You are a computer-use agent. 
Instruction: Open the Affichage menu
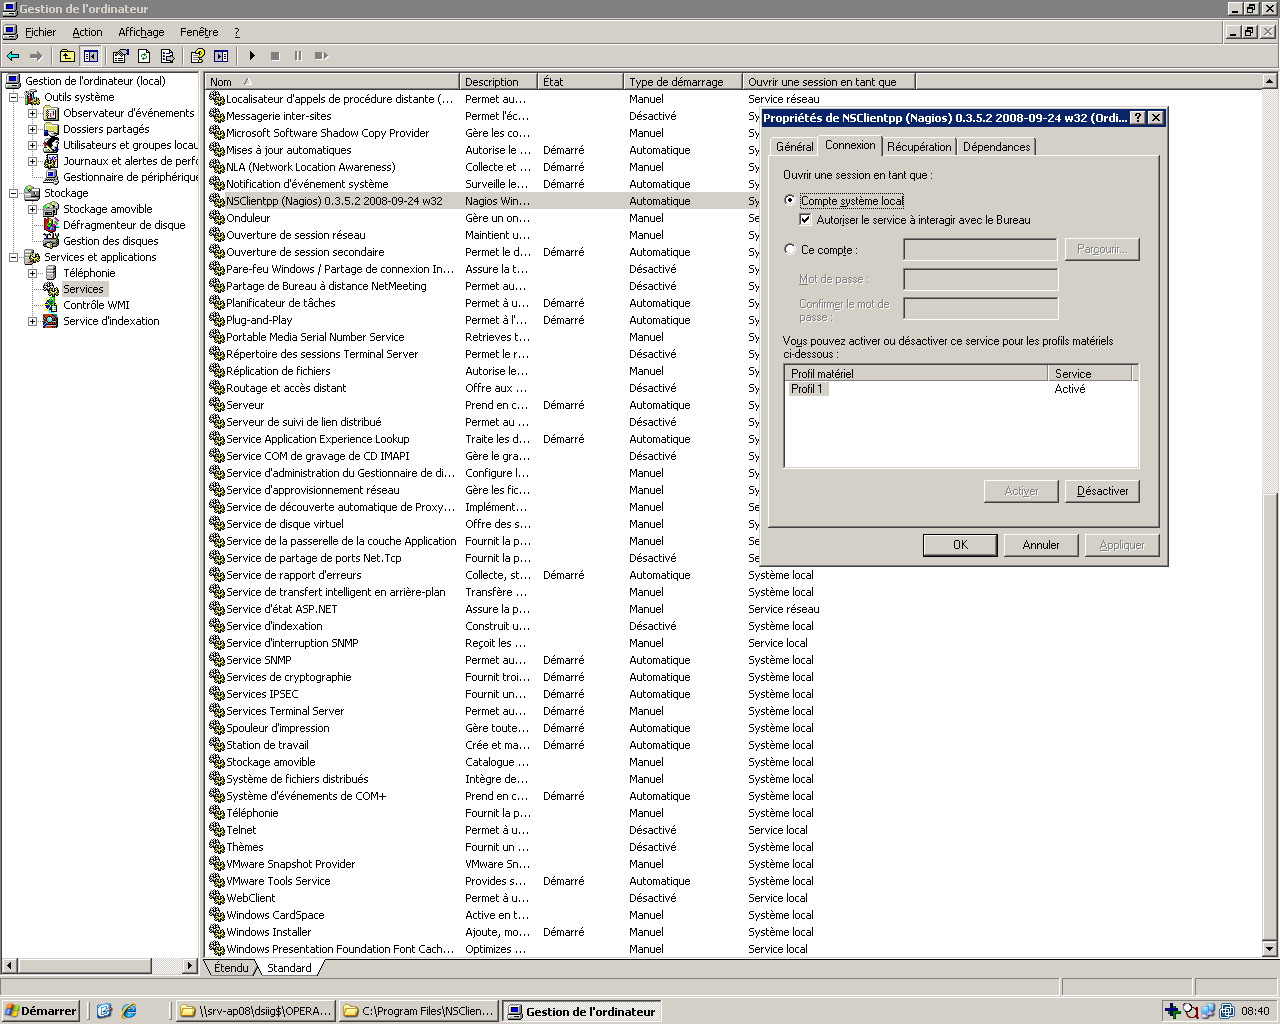click(141, 32)
